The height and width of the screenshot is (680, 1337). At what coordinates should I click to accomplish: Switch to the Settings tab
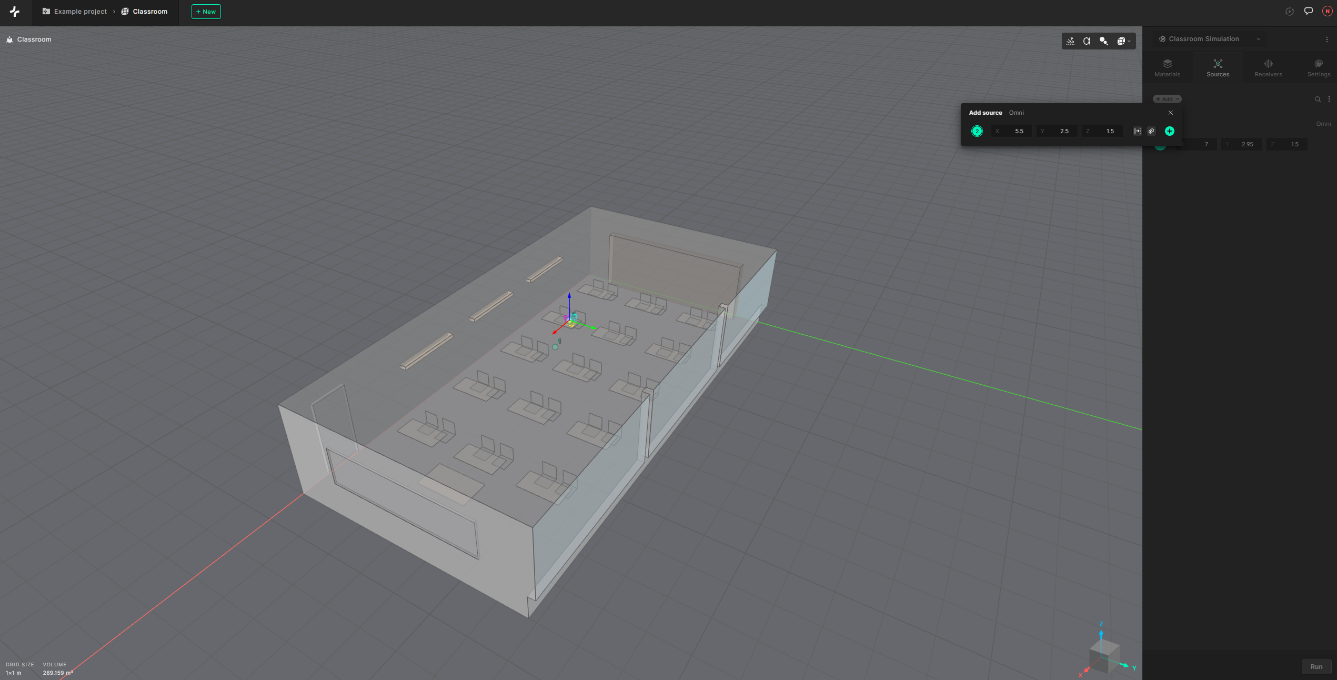click(x=1318, y=67)
